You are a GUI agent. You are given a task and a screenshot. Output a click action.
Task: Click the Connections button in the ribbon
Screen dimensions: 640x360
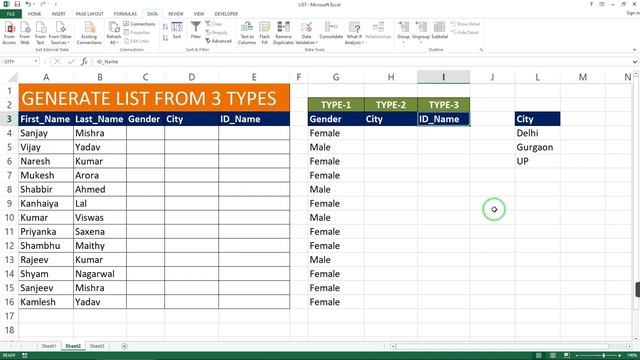(139, 24)
